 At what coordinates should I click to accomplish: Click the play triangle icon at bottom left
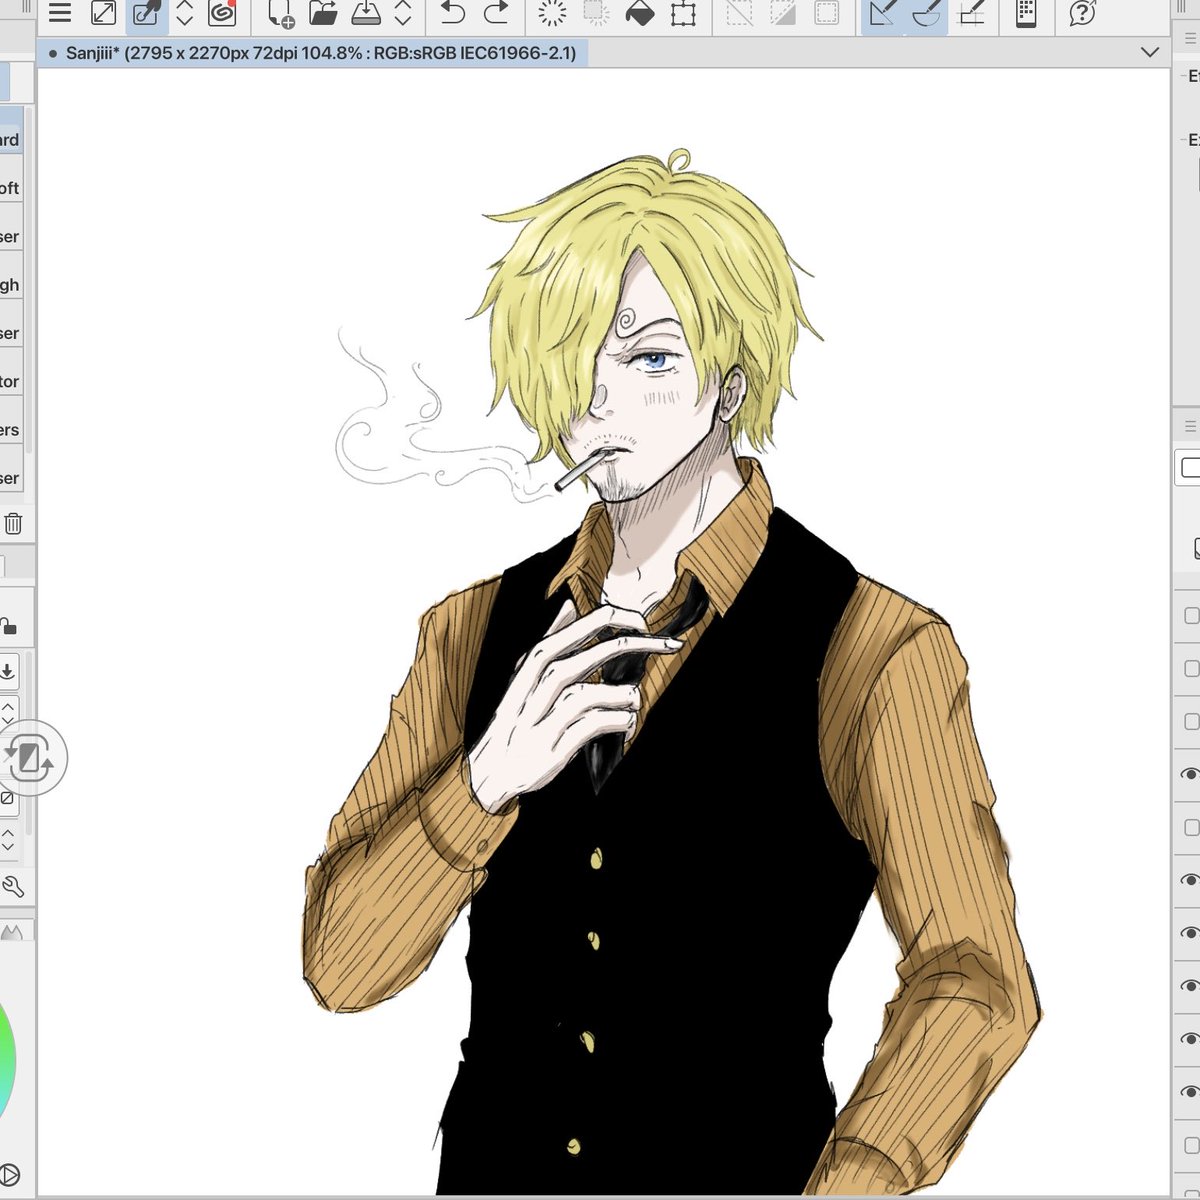click(9, 1175)
